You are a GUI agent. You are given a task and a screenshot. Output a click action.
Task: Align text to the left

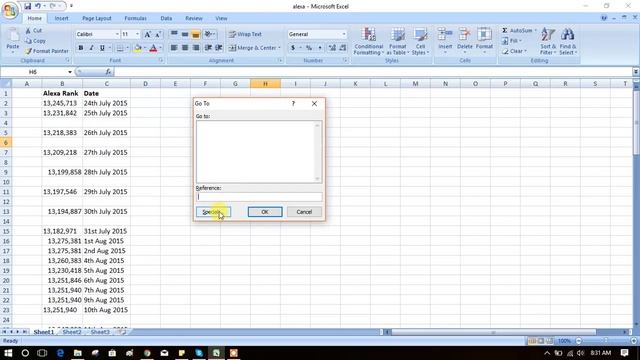[x=174, y=48]
